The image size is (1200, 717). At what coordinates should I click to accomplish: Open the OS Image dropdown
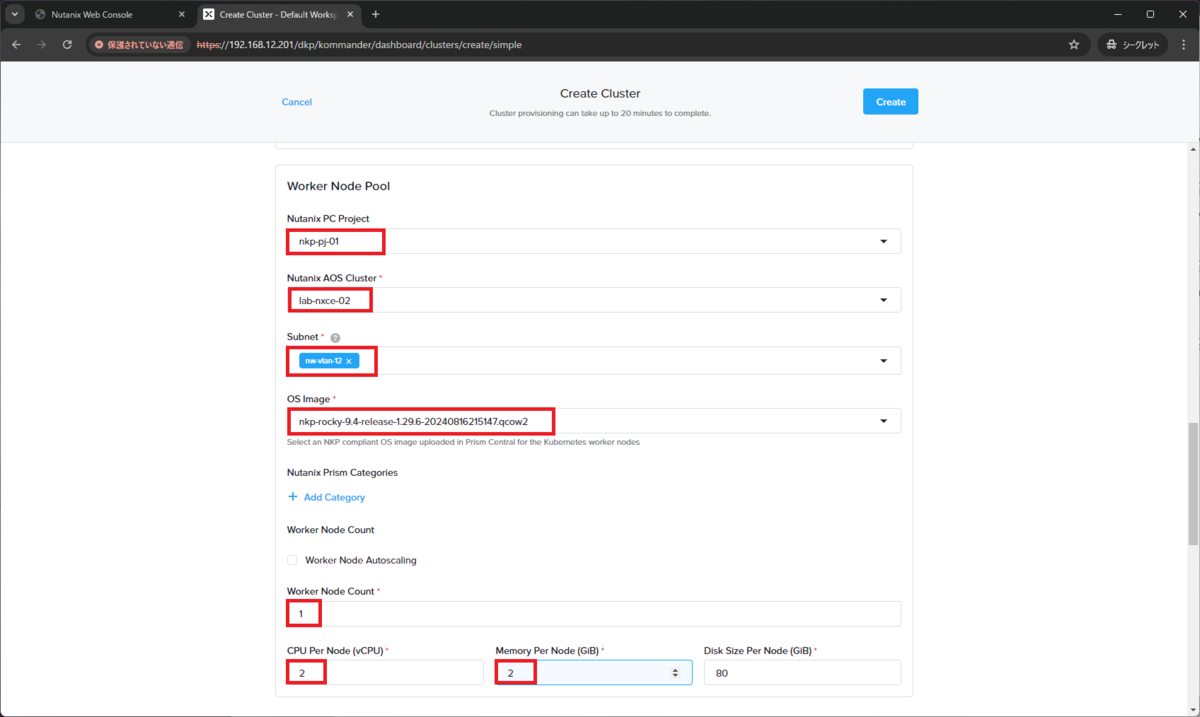594,421
